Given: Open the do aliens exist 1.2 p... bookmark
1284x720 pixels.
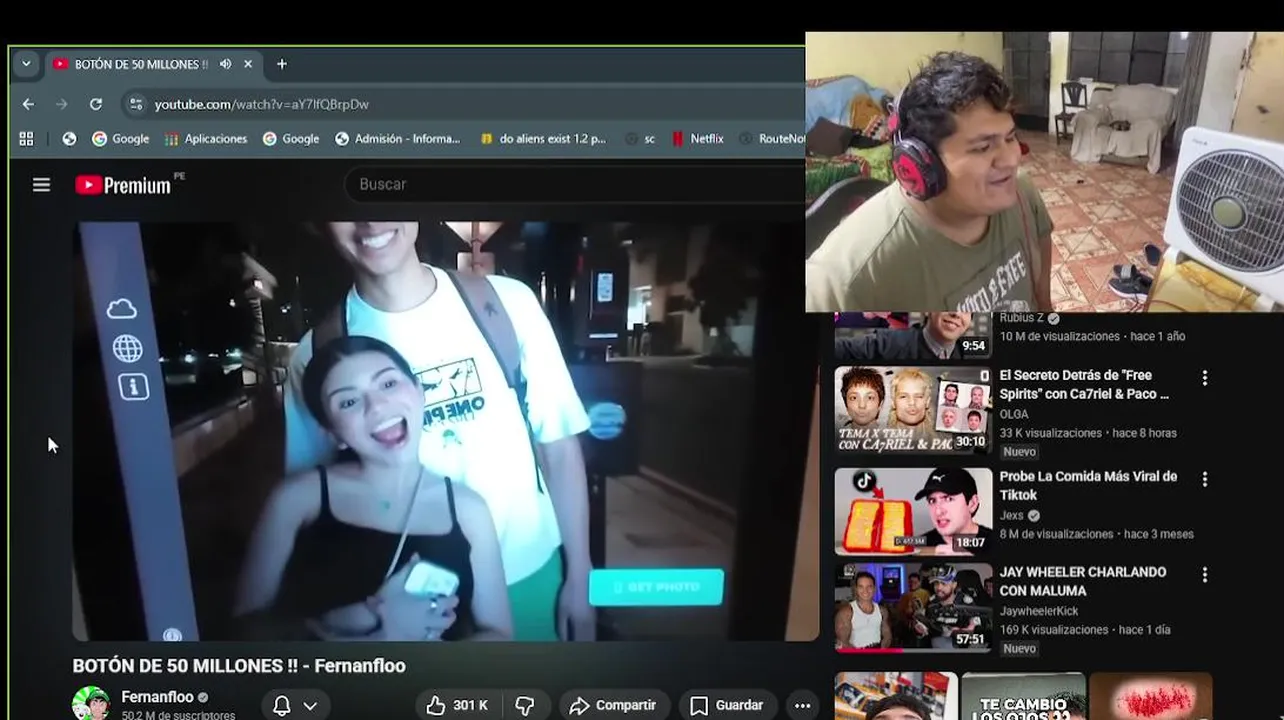Looking at the screenshot, I should point(543,139).
